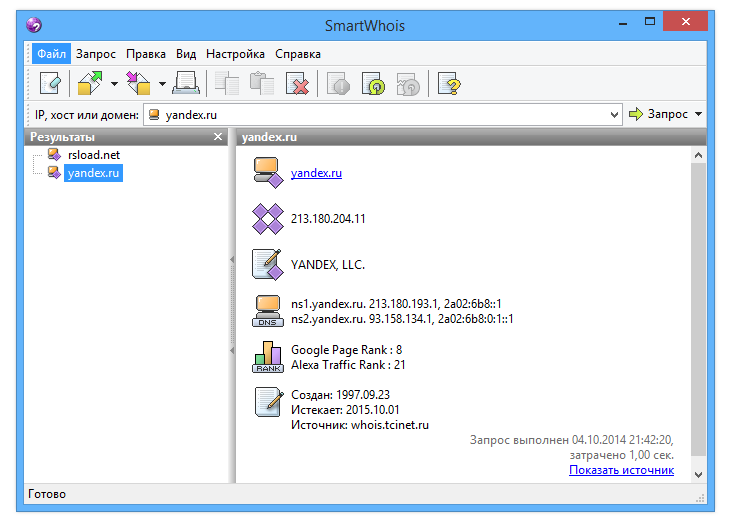This screenshot has width=735, height=527.
Task: Click the RANK bar chart icon
Action: (268, 357)
